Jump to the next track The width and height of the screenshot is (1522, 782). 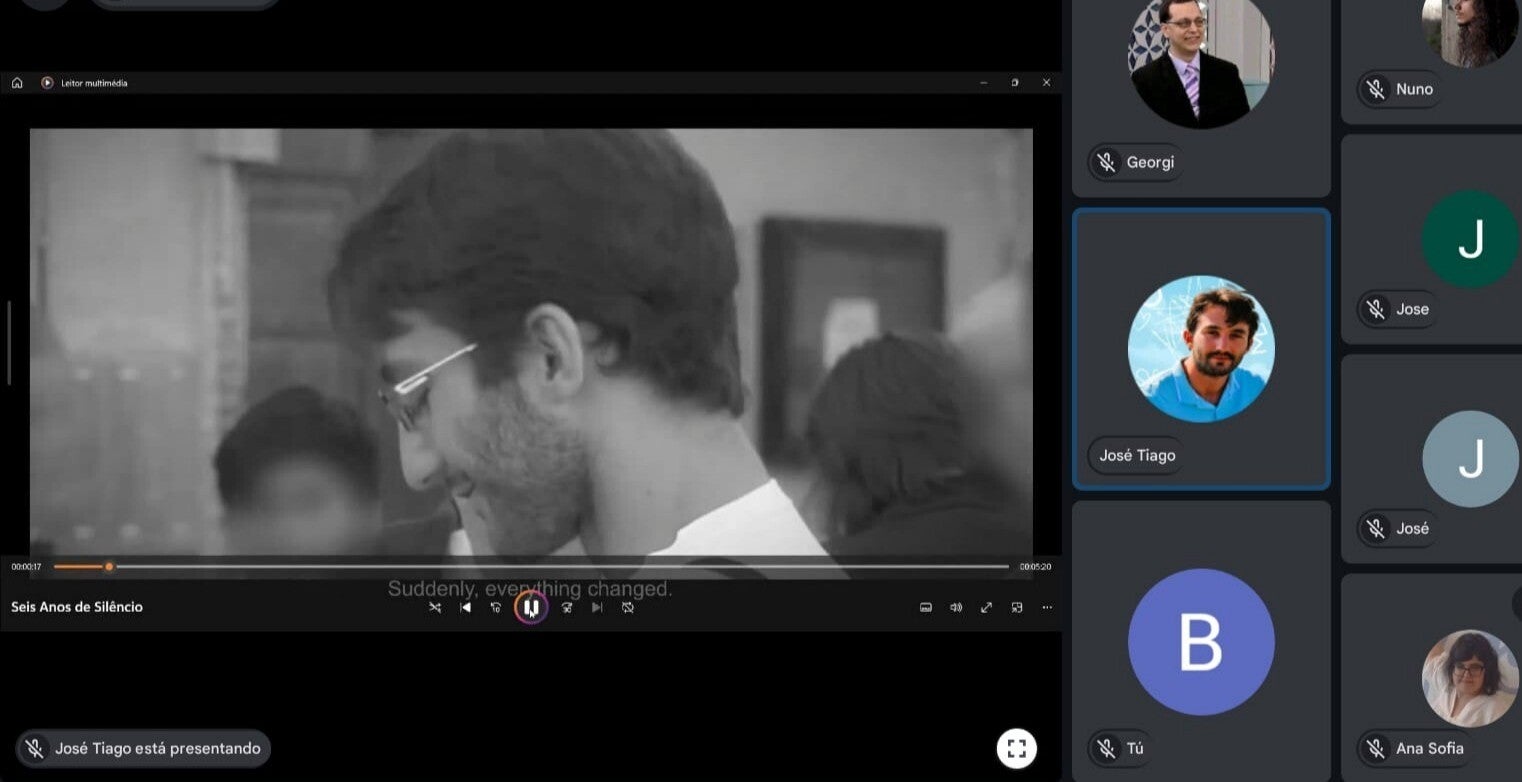point(597,607)
